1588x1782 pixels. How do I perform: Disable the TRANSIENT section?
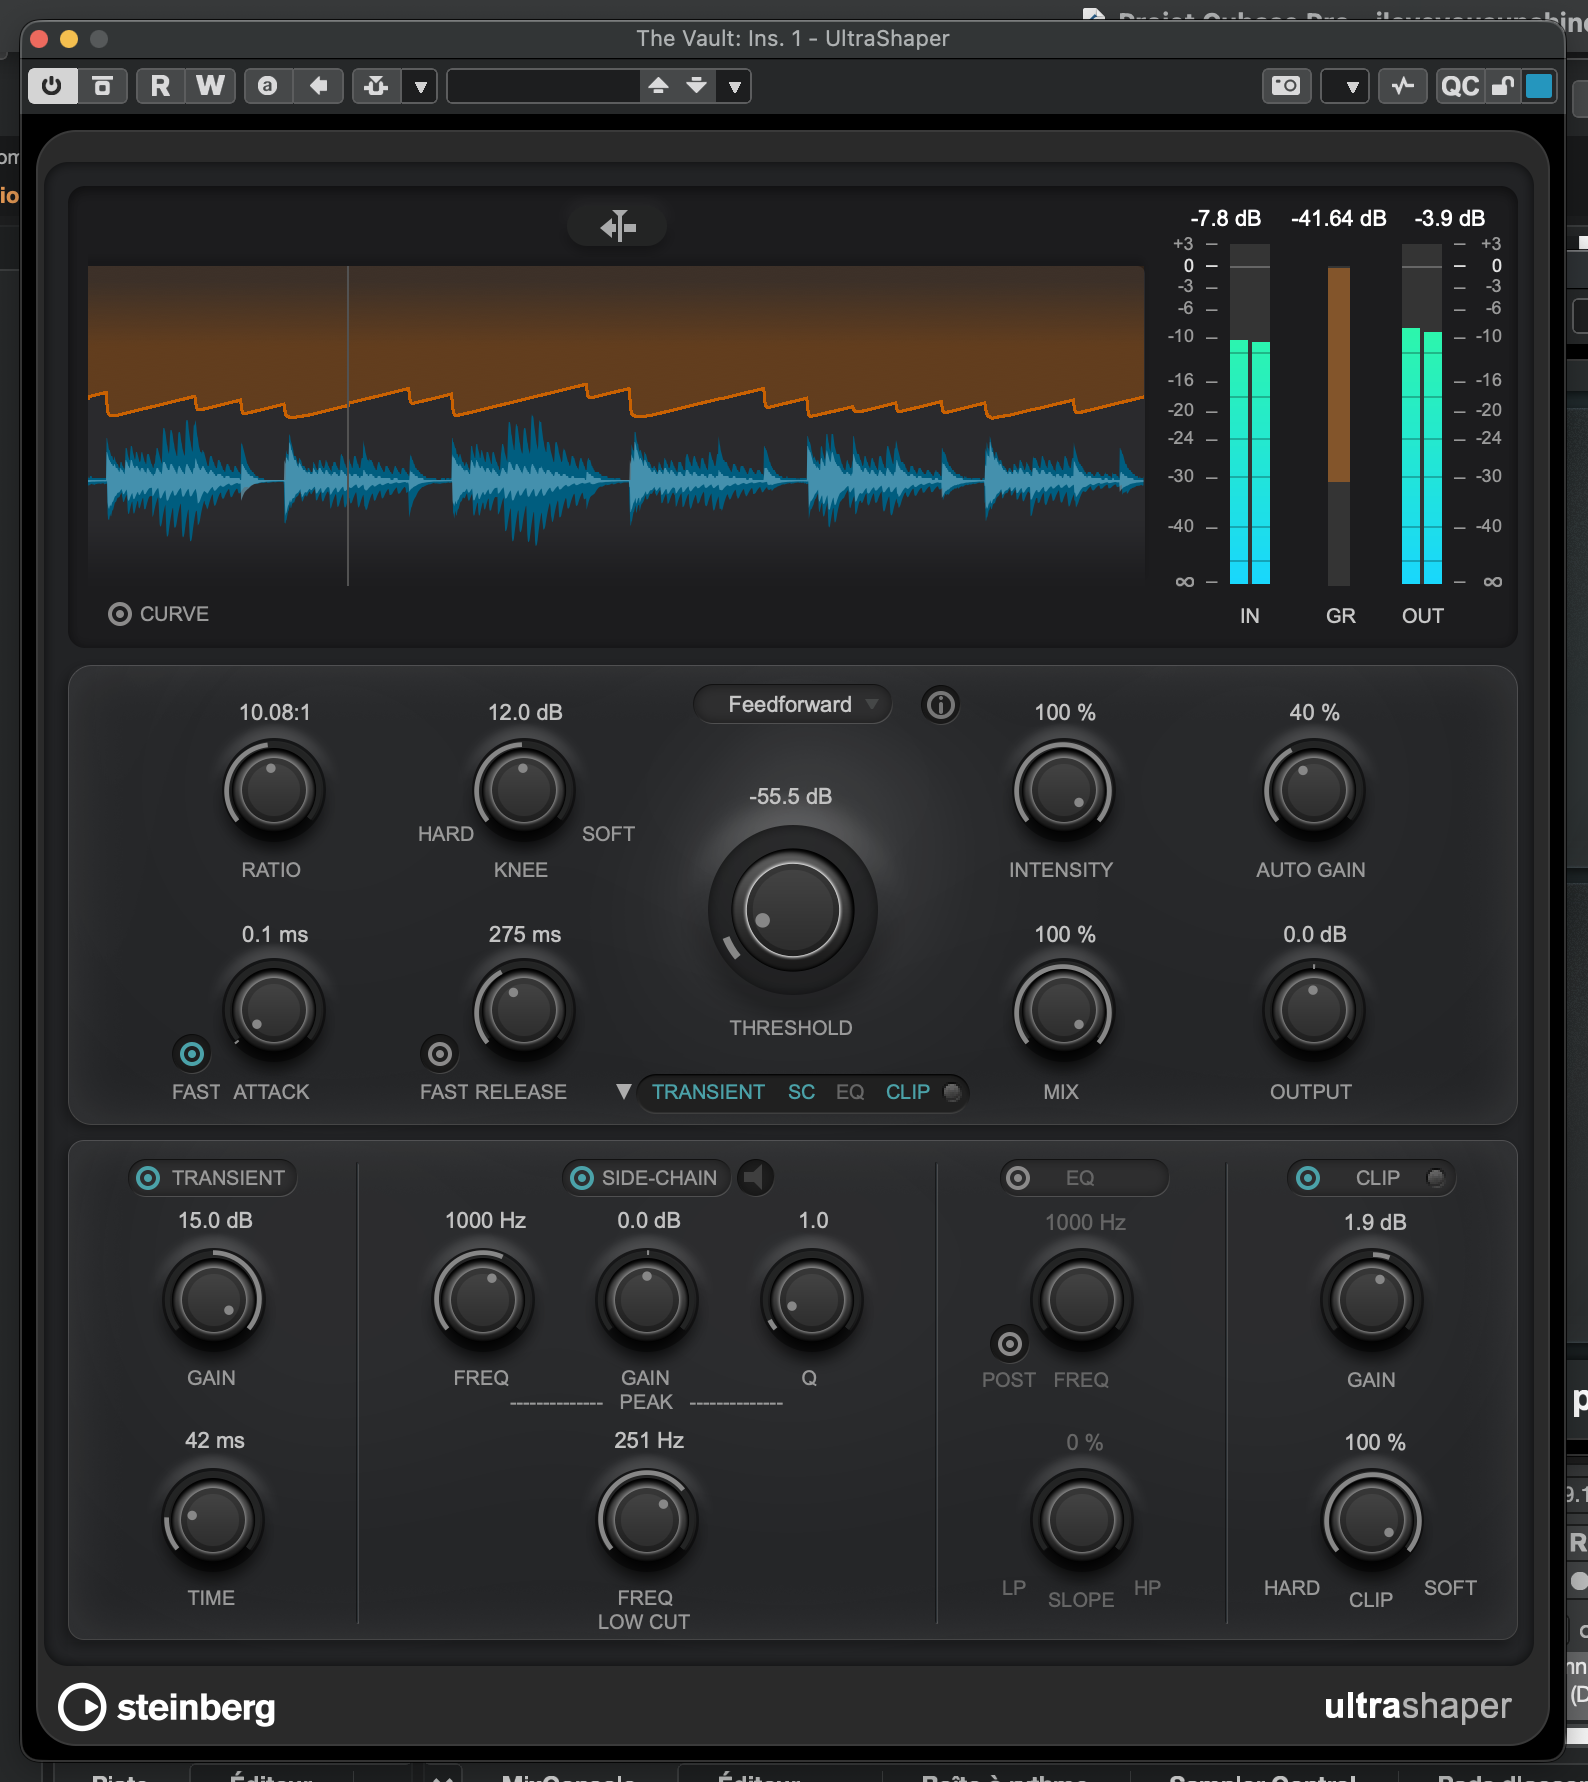[x=148, y=1178]
